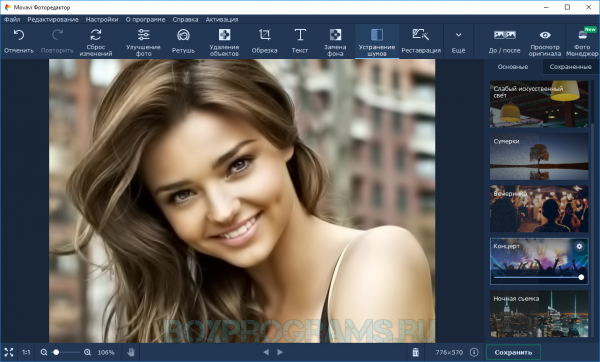The image size is (600, 362).
Task: Open the Замена фона tool
Action: (x=335, y=41)
